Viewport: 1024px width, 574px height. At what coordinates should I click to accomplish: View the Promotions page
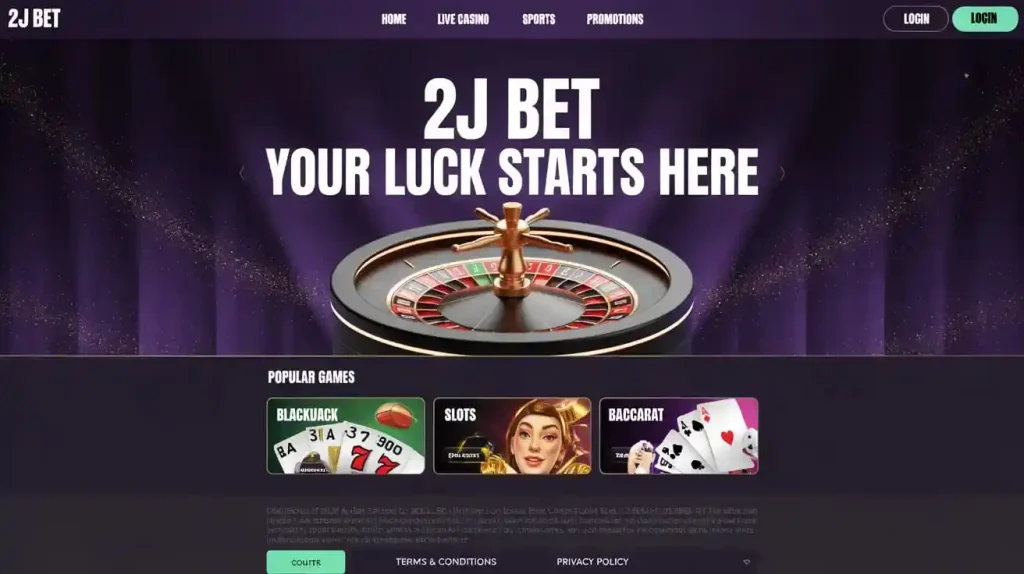pyautogui.click(x=615, y=20)
